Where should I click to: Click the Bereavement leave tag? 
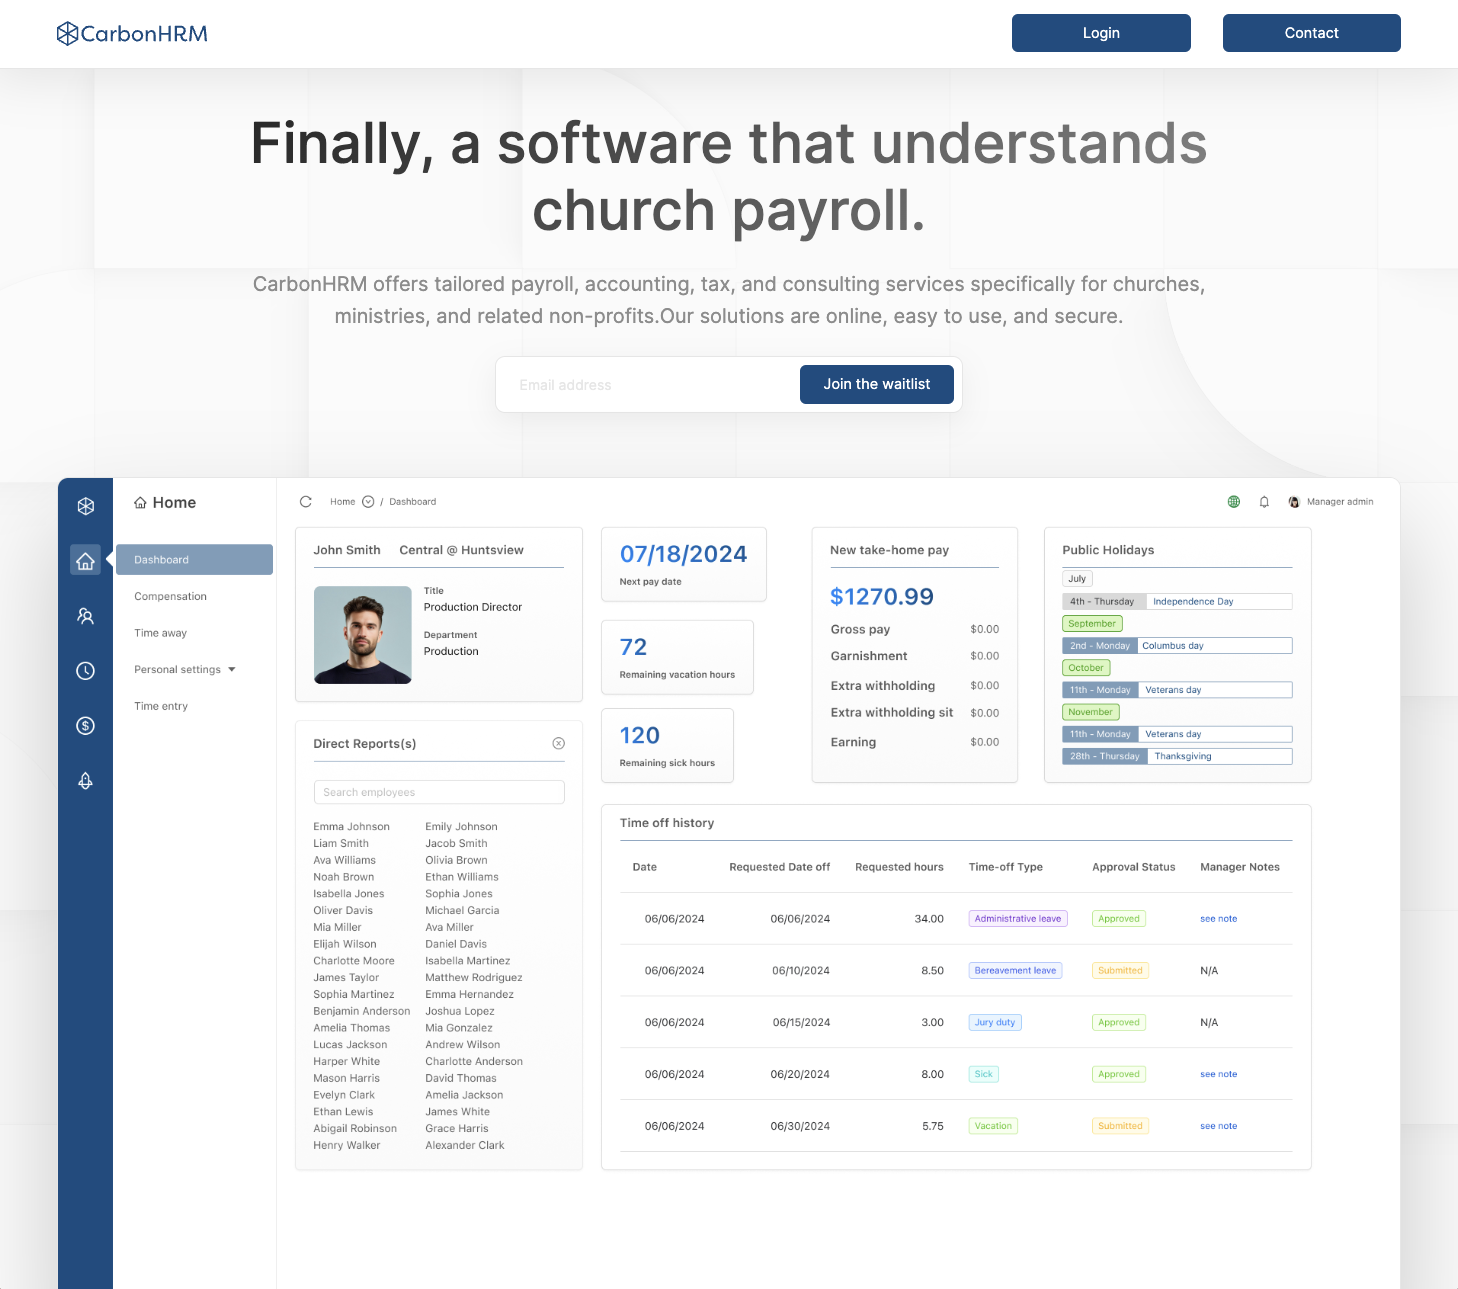pos(1015,971)
